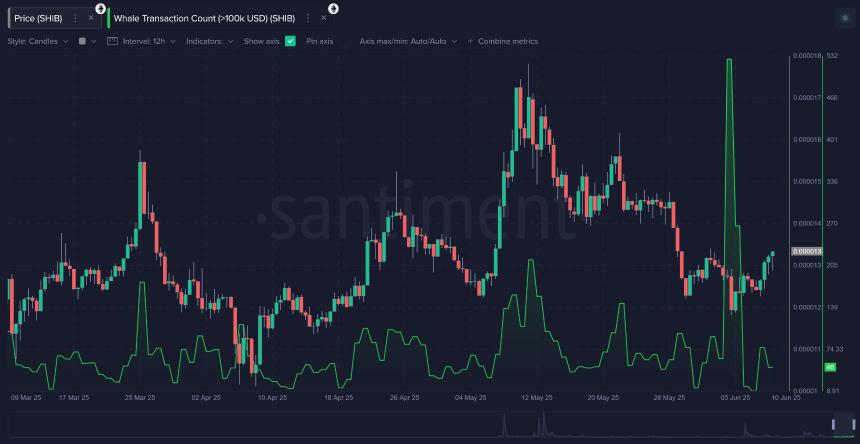This screenshot has height=444, width=860.
Task: Click the Ethereum icon above Whale Transaction Count
Action: (333, 8)
